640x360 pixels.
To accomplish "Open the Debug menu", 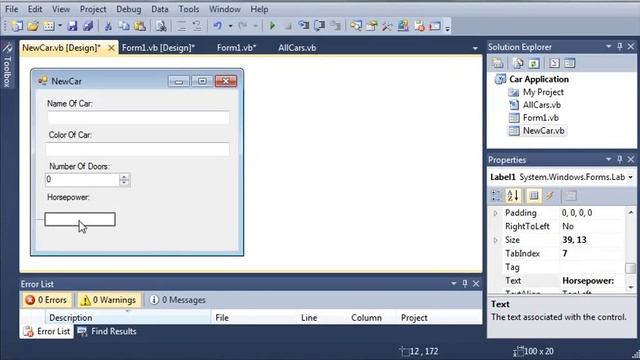I will pyautogui.click(x=129, y=9).
